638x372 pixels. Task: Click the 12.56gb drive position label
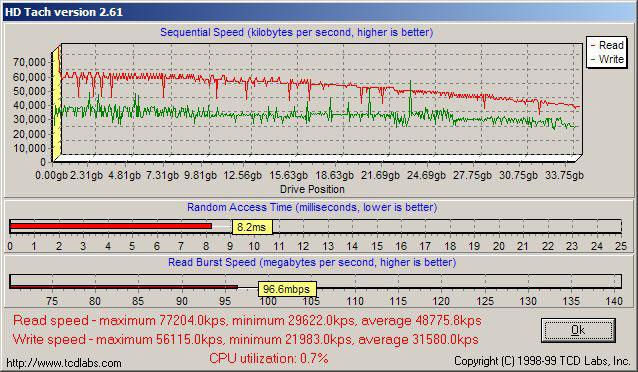pos(243,175)
